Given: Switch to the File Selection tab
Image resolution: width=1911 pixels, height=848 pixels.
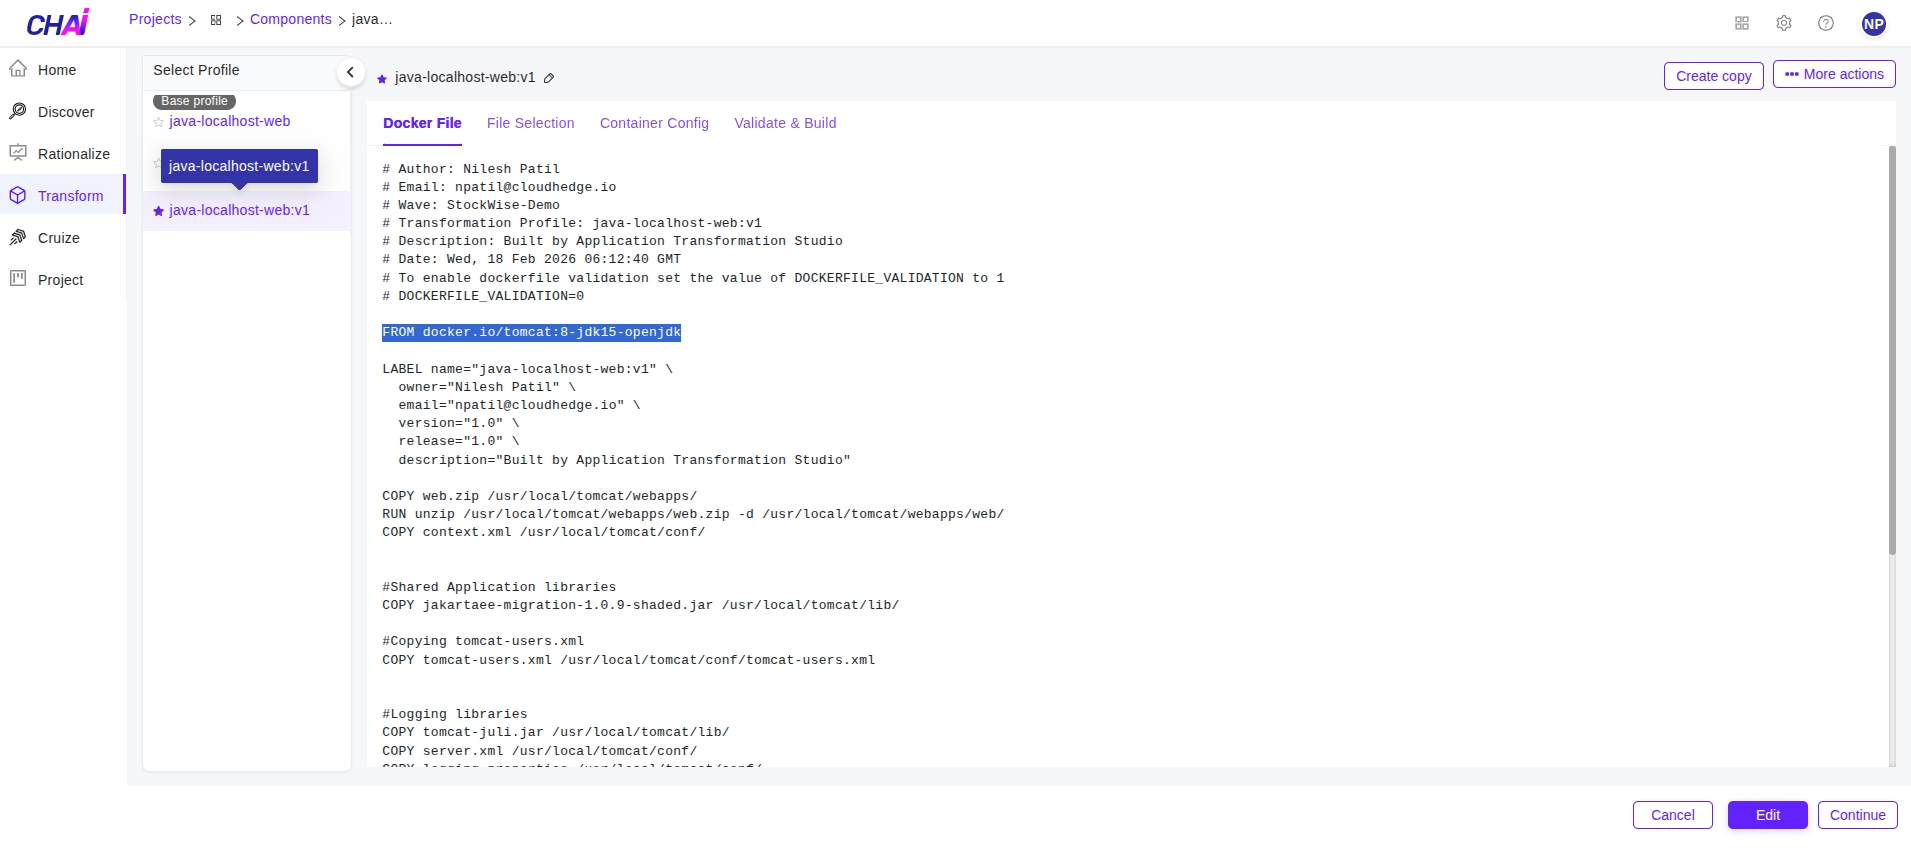Looking at the screenshot, I should 531,123.
